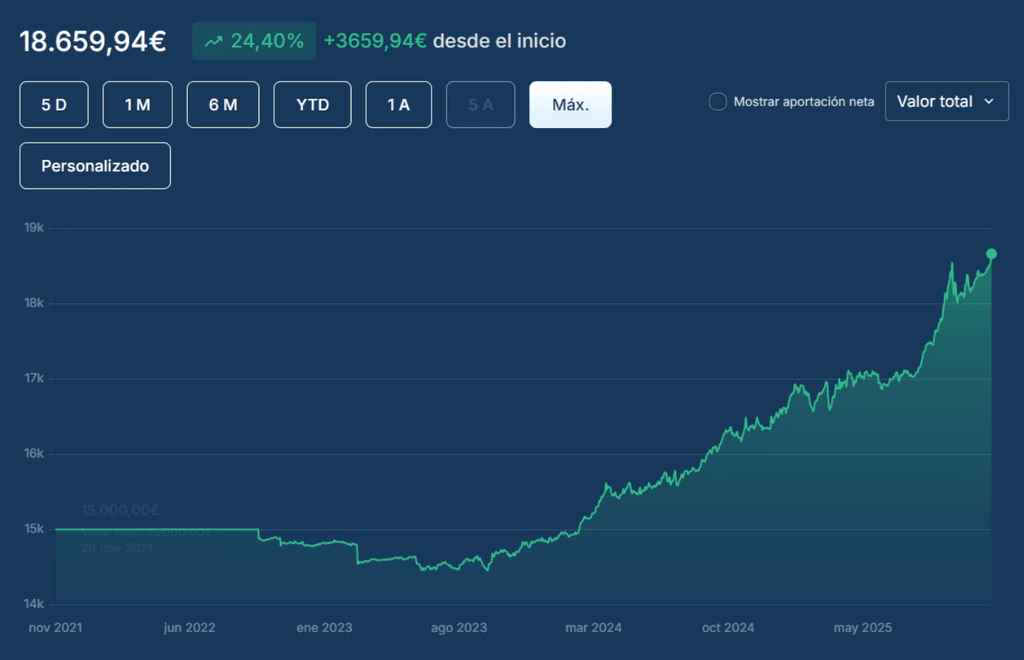1024x660 pixels.
Task: Click the disabled 5 A range button
Action: click(x=480, y=105)
